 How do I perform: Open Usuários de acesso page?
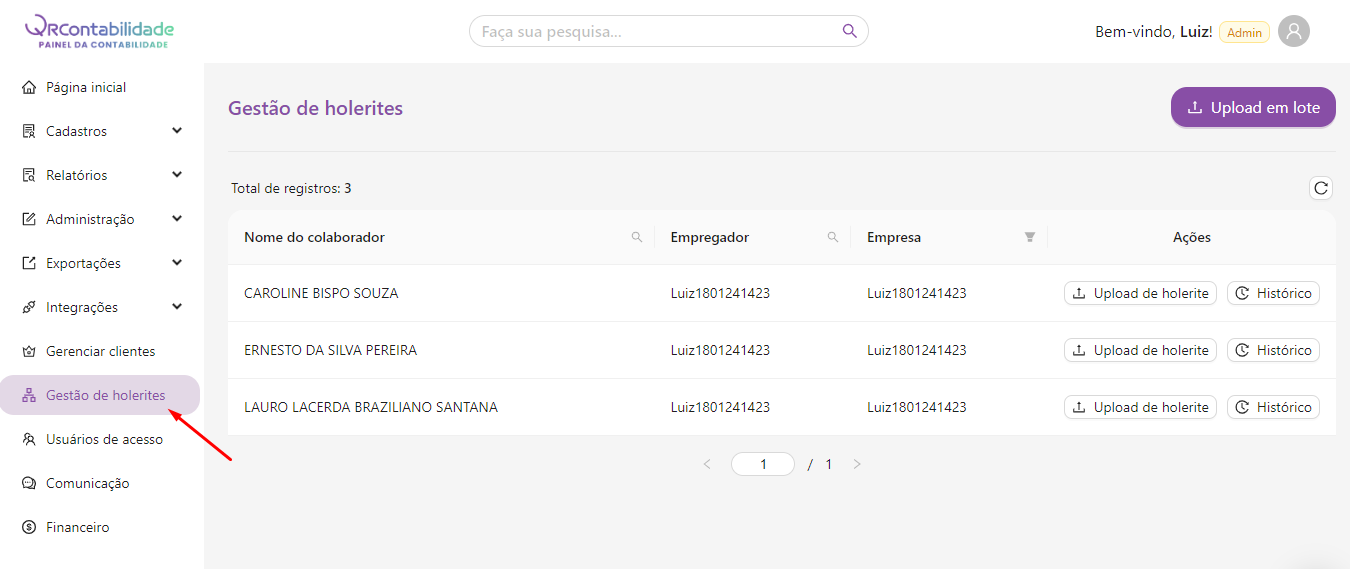pos(104,439)
